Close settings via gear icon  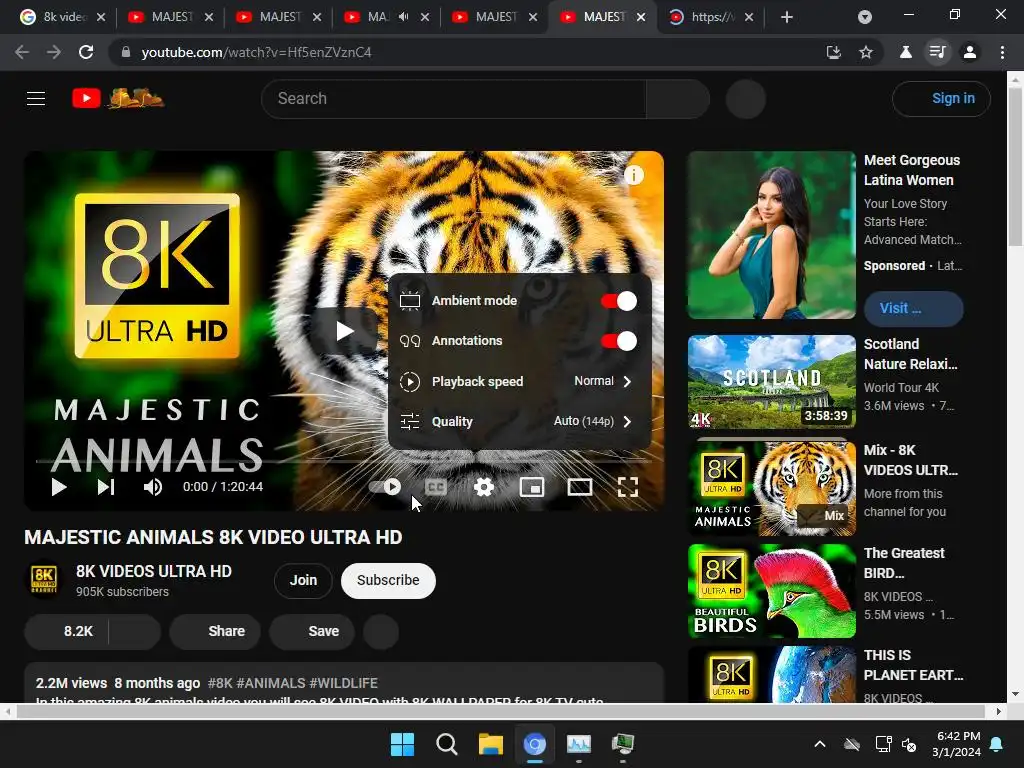coord(483,487)
